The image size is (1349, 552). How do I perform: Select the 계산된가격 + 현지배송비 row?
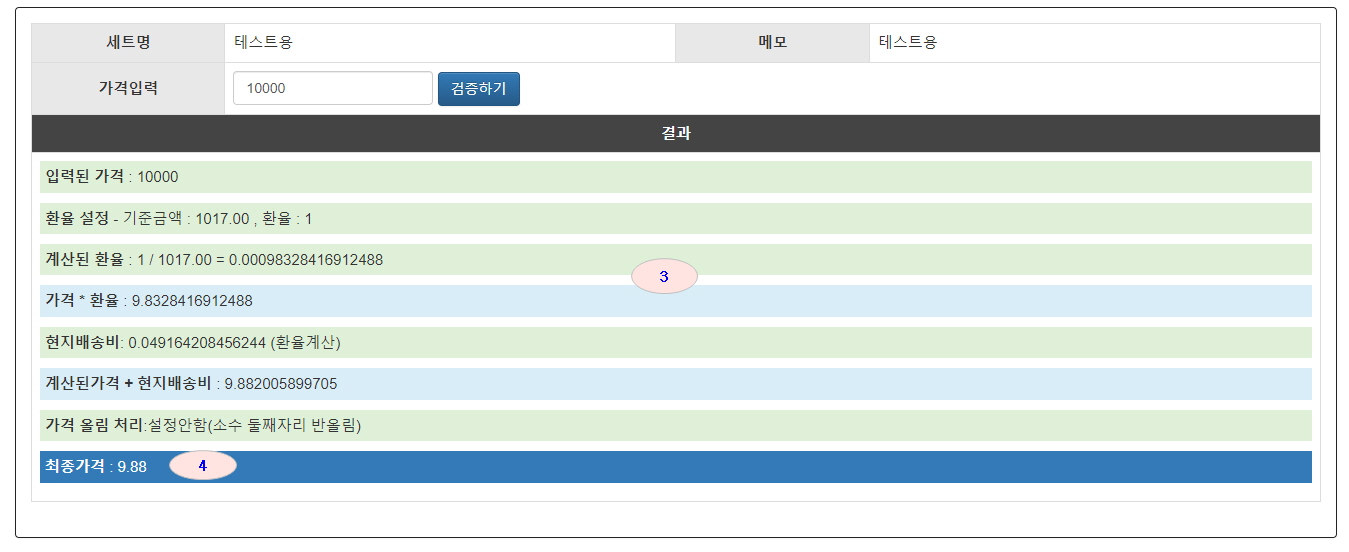[675, 383]
